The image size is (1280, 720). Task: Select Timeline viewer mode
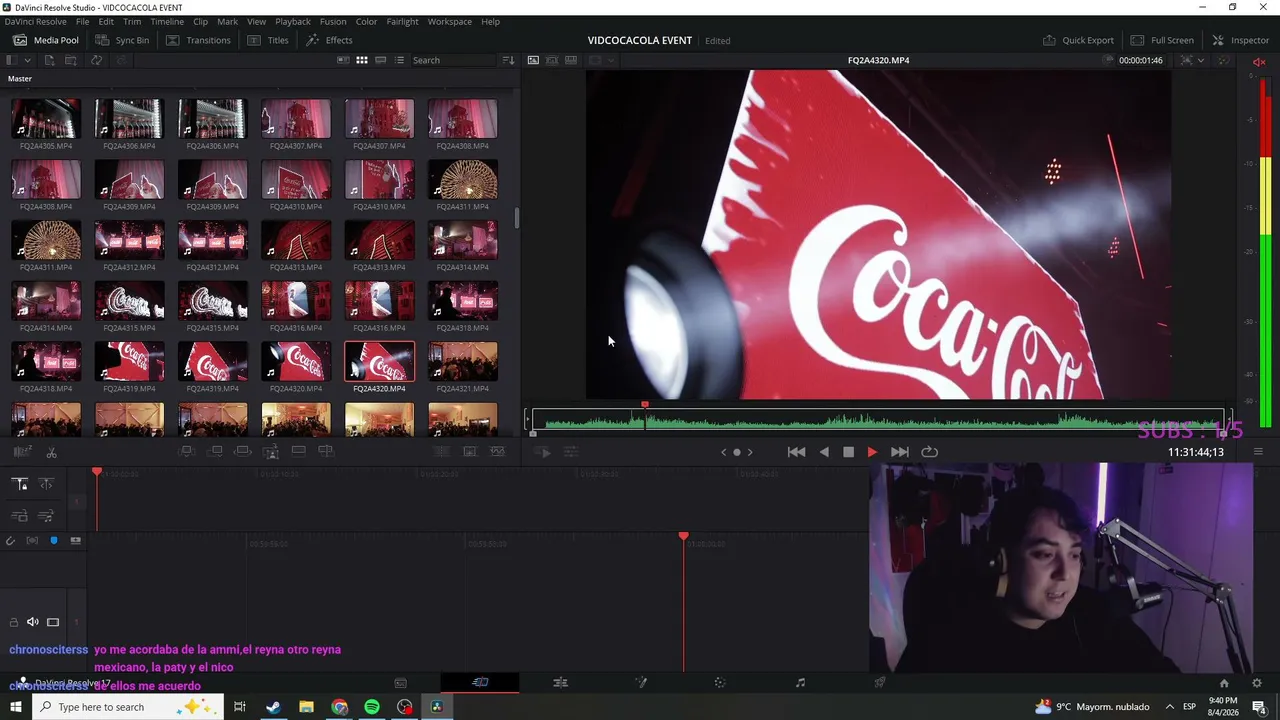571,60
